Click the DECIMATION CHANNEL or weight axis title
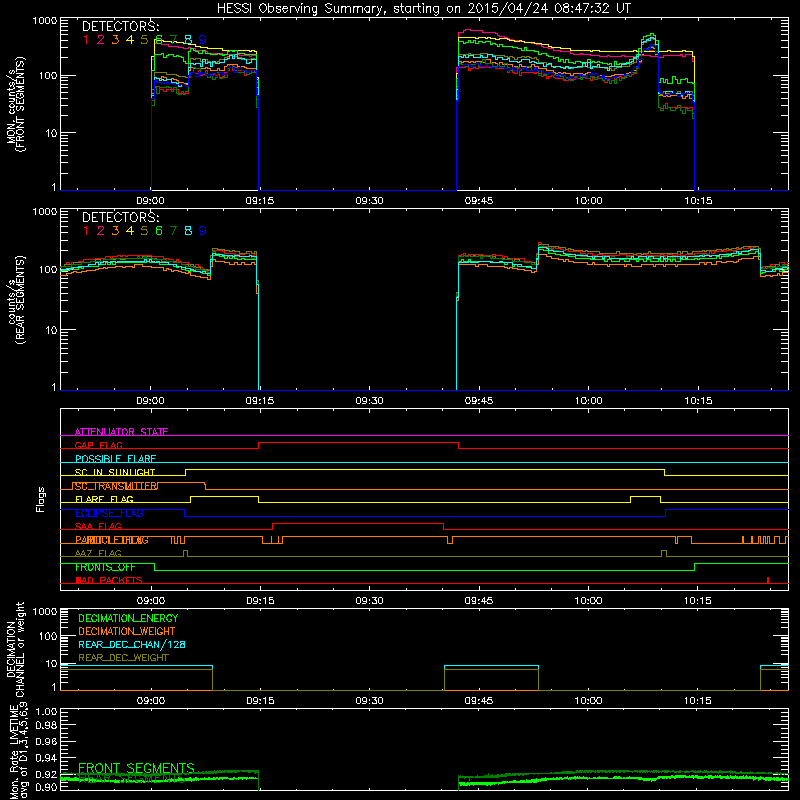This screenshot has width=800, height=800. (15, 649)
